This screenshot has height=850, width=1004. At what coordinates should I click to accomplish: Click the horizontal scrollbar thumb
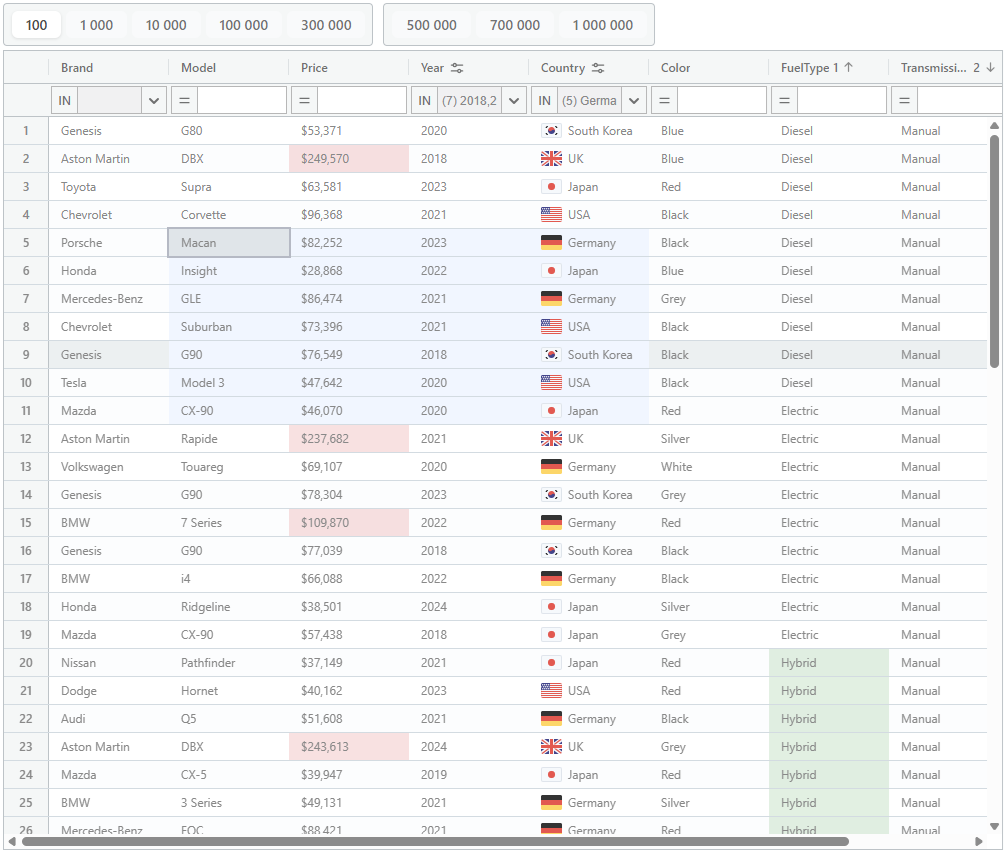[435, 842]
